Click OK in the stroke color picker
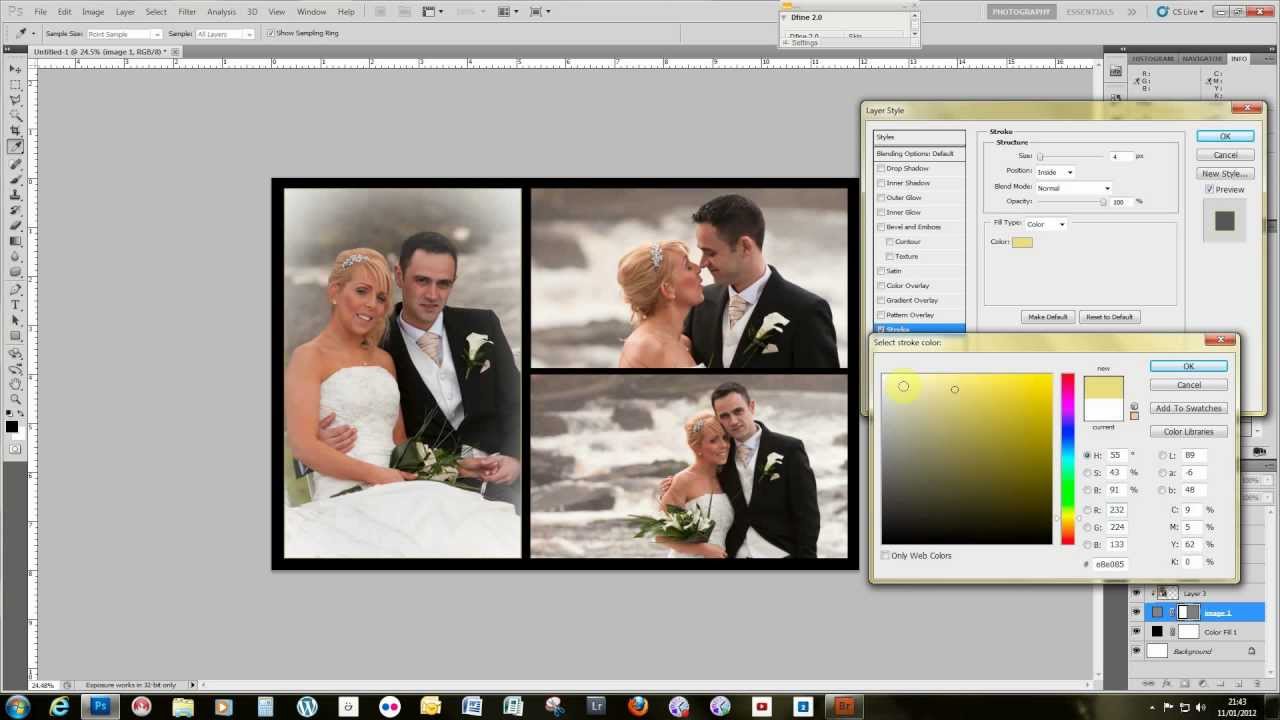This screenshot has height=720, width=1280. tap(1188, 366)
